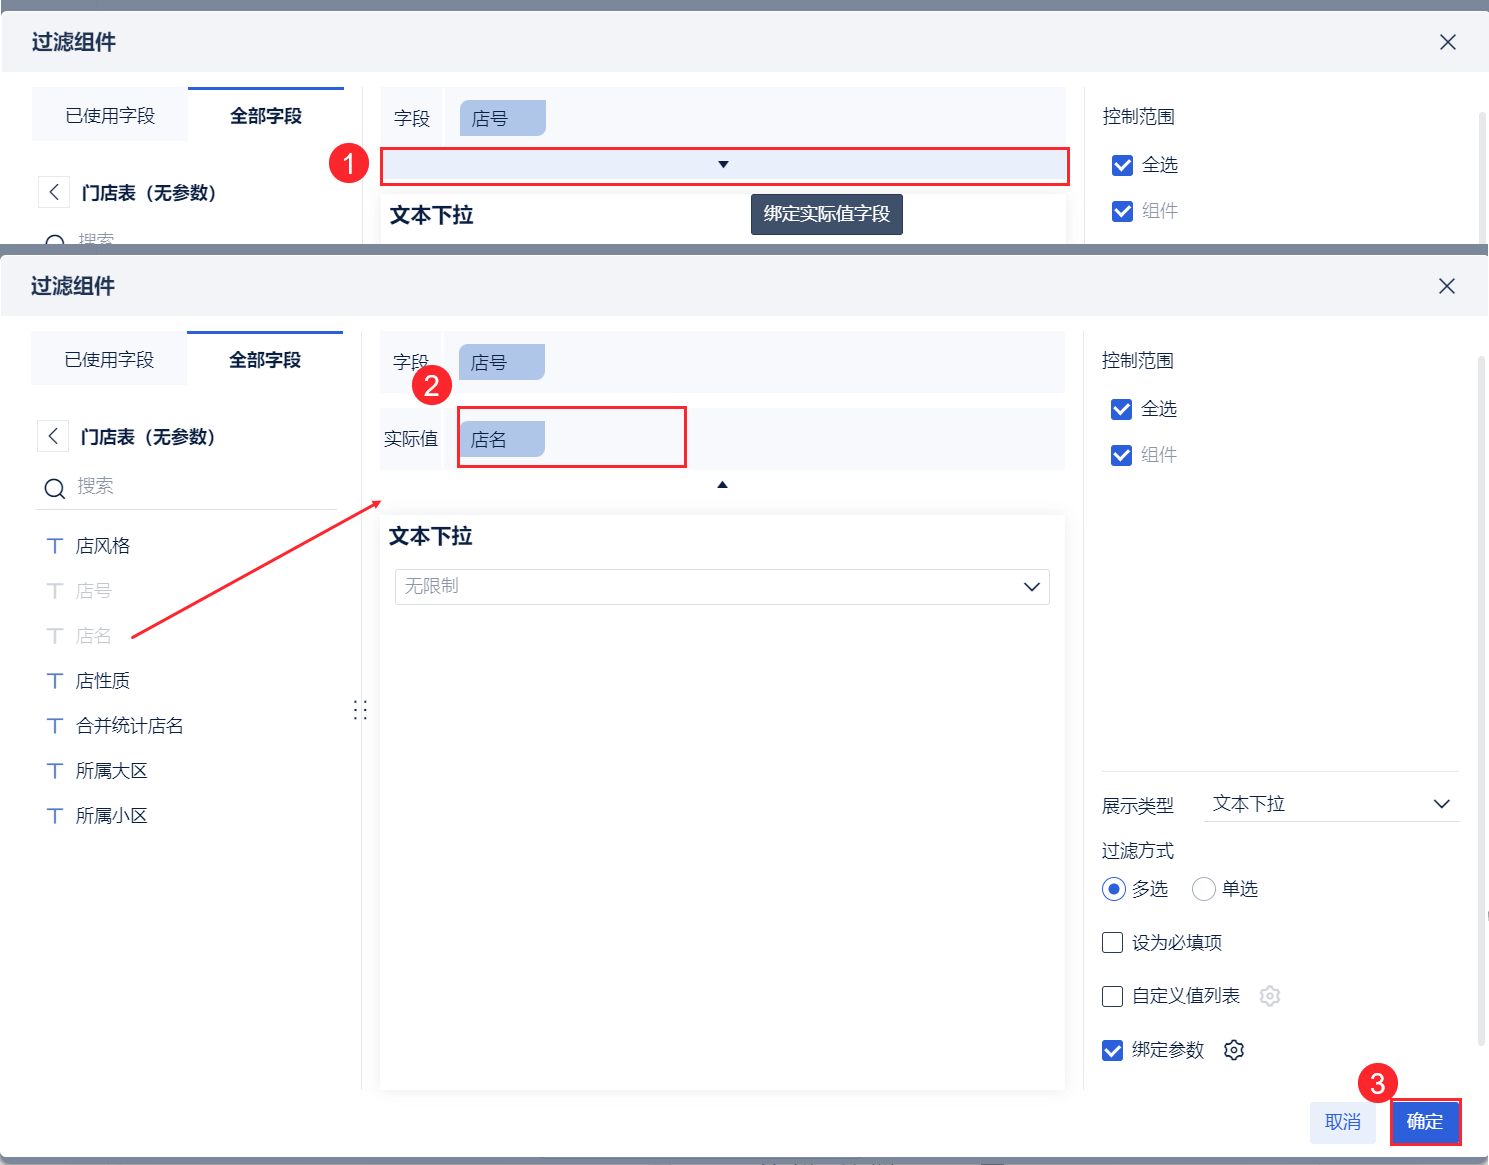
Task: Switch to 已使用字段 tab in upper dialog
Action: [x=110, y=115]
